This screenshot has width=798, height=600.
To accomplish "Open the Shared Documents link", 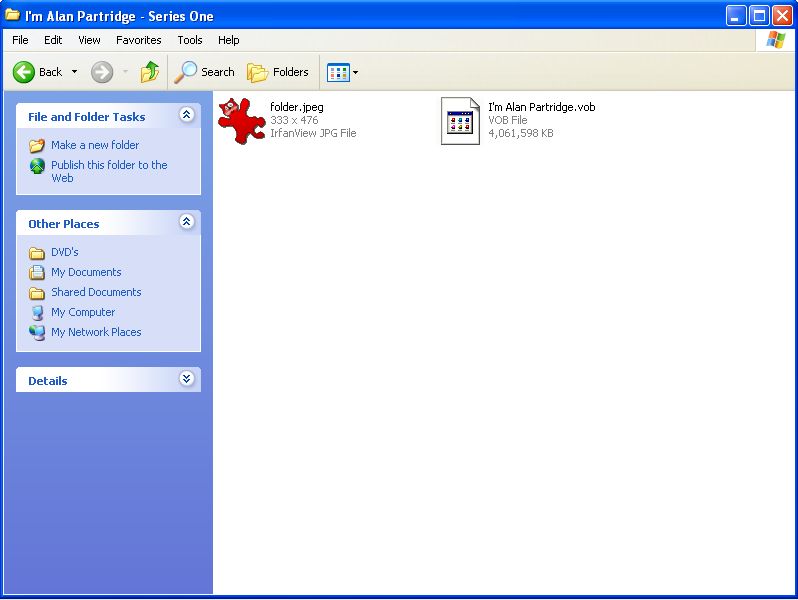I will [96, 292].
